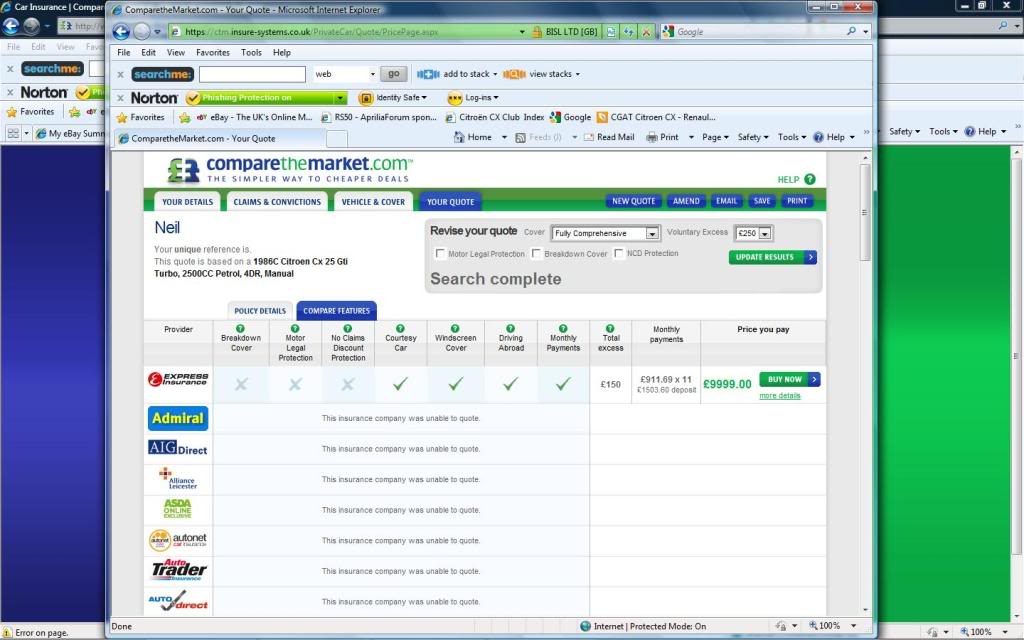Switch to VEHICLE & COVER tab
The height and width of the screenshot is (640, 1024).
(x=373, y=202)
